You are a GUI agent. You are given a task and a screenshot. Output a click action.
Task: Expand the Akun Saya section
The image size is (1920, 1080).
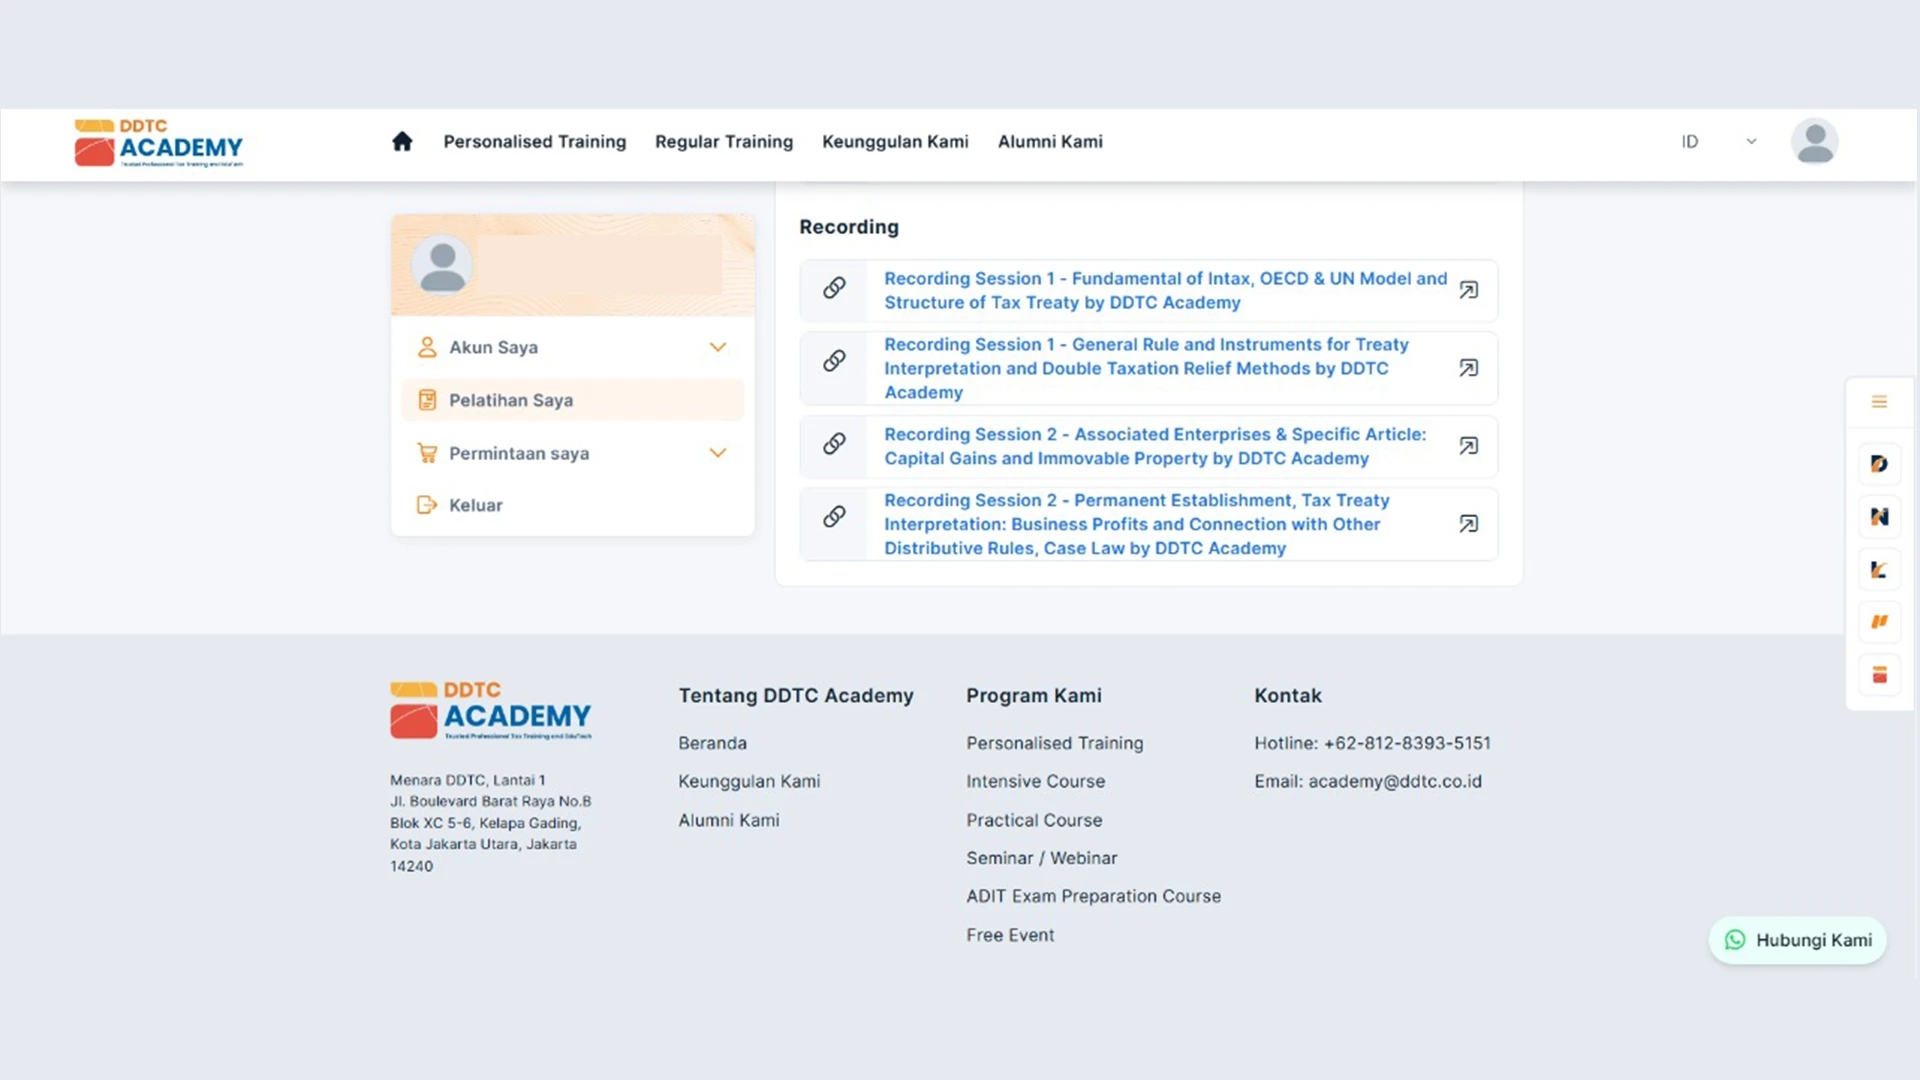(717, 347)
